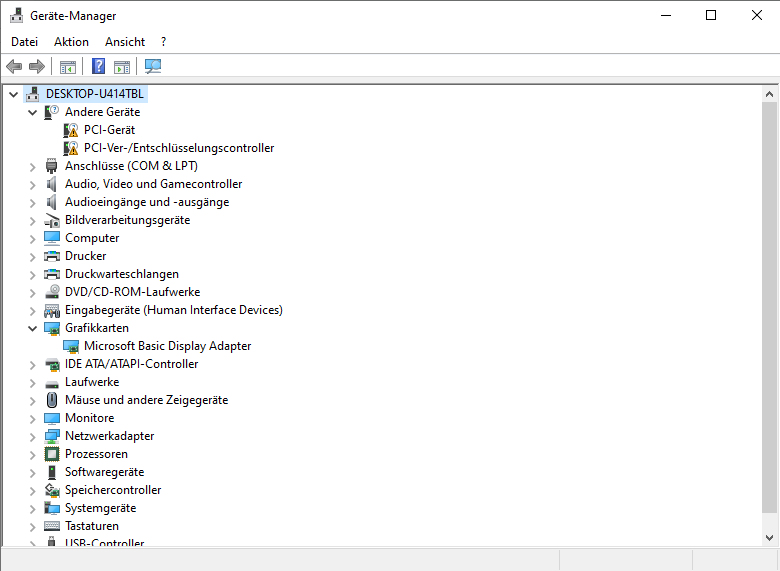Expand the Anschlüsse (COM & LPT) category
The width and height of the screenshot is (780, 571).
(32, 167)
